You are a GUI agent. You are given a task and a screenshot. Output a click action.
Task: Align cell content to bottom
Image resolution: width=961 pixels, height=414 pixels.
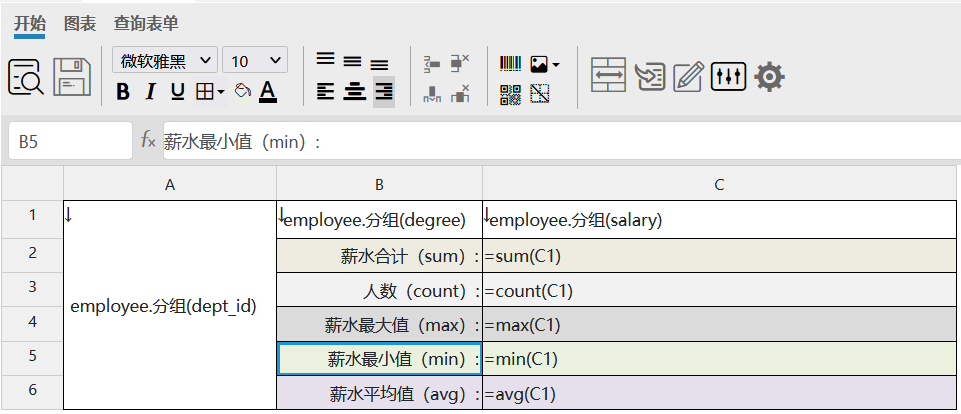[x=379, y=64]
